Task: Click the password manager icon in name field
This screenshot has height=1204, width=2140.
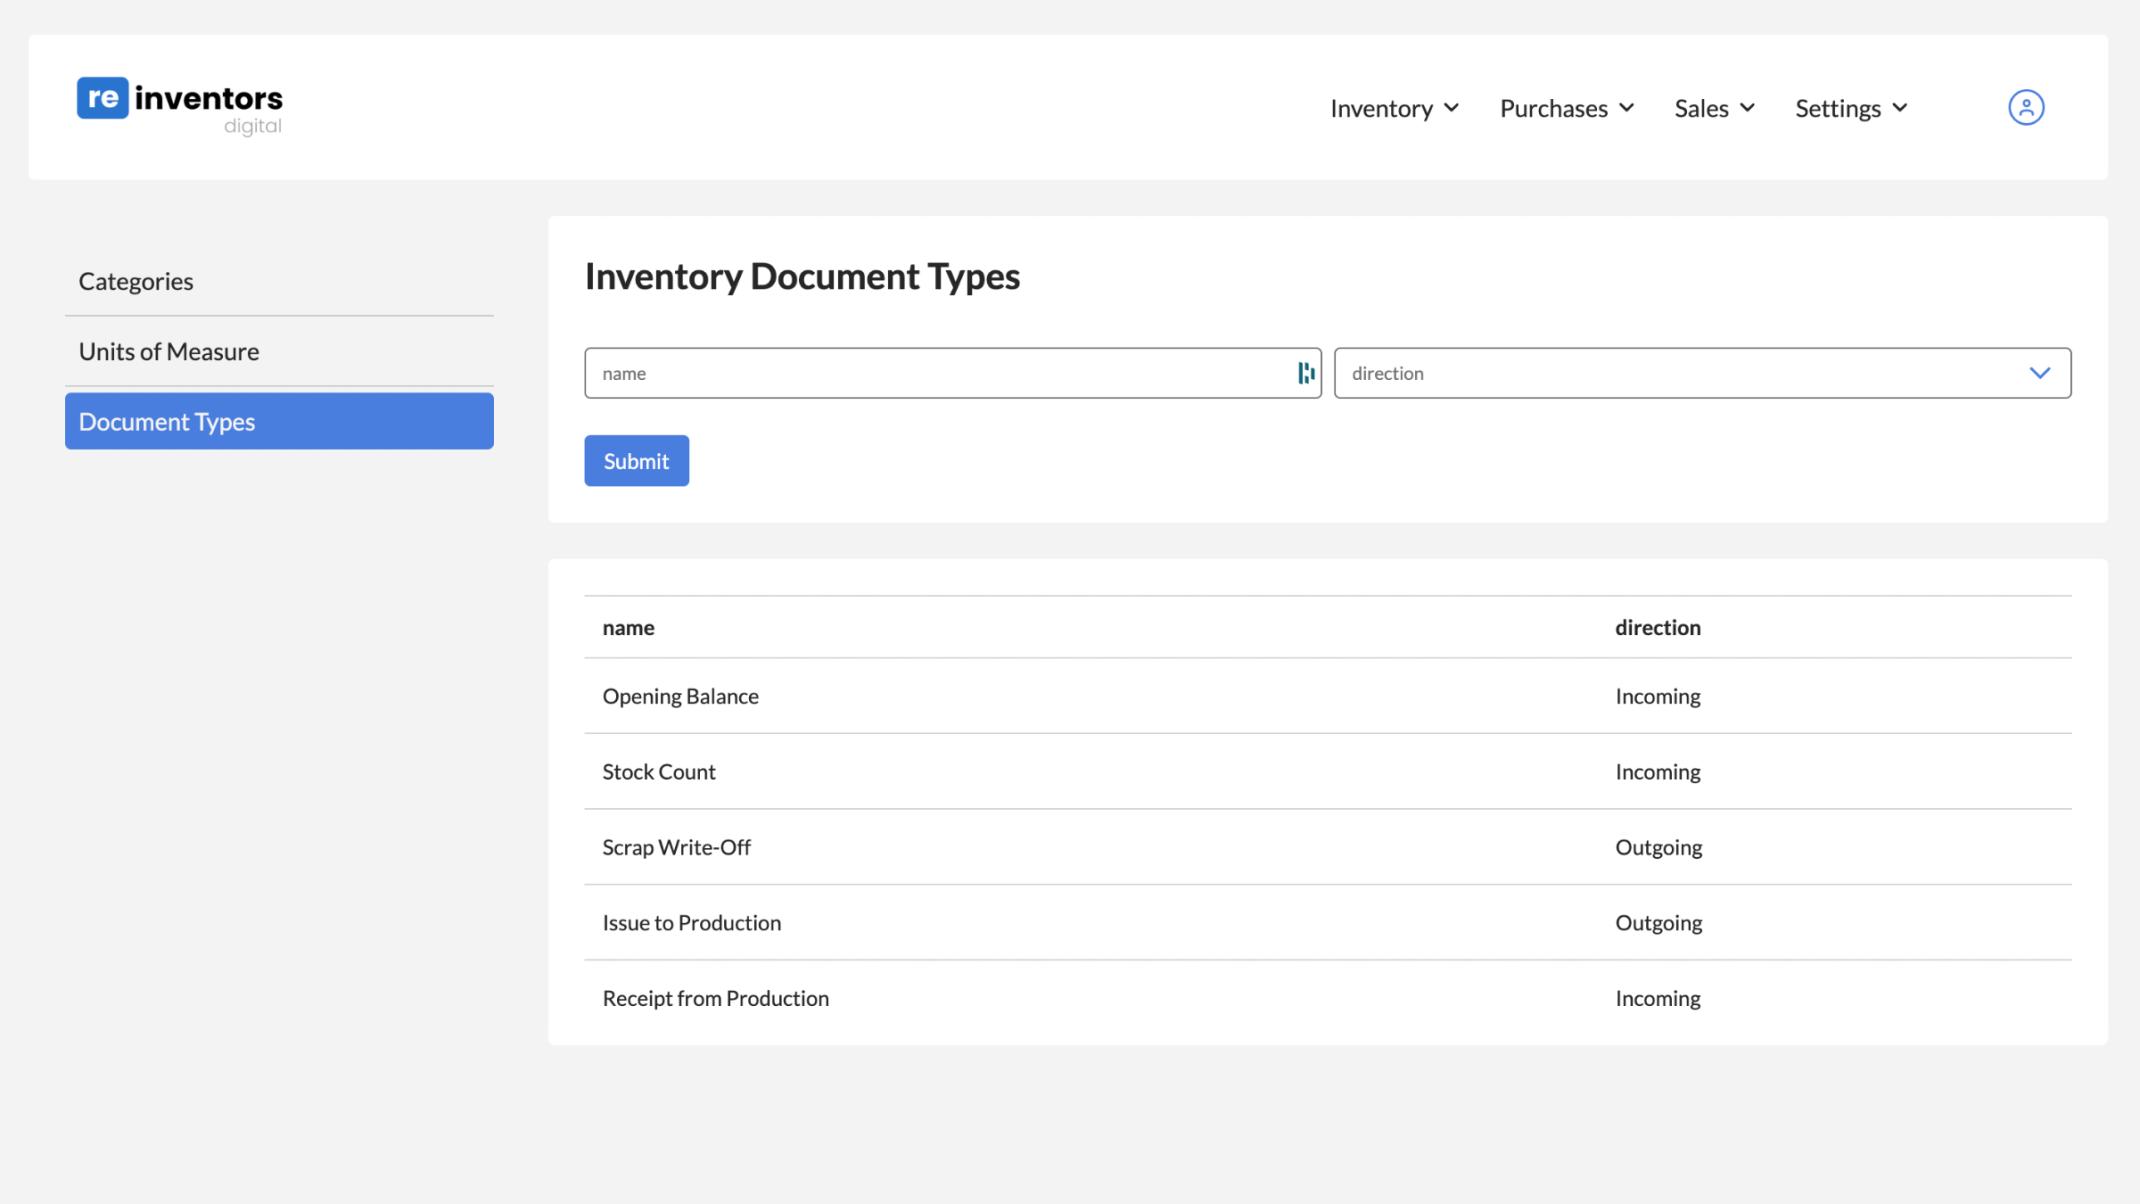Action: click(x=1306, y=373)
